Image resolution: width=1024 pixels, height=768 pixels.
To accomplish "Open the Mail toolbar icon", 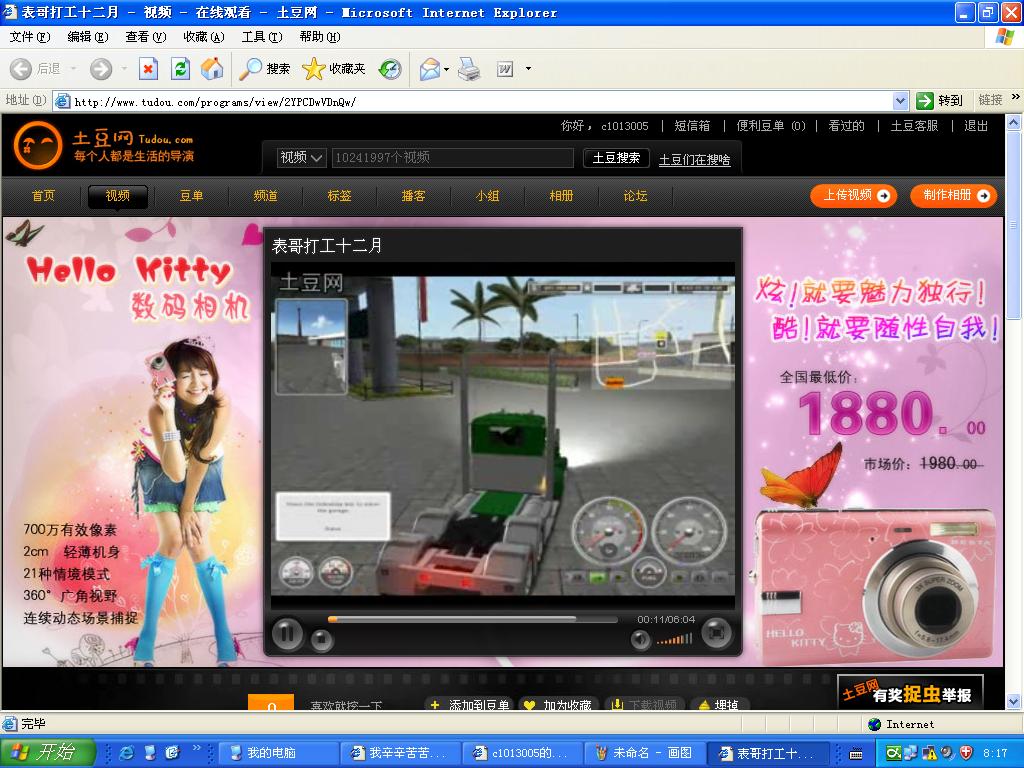I will coord(429,69).
